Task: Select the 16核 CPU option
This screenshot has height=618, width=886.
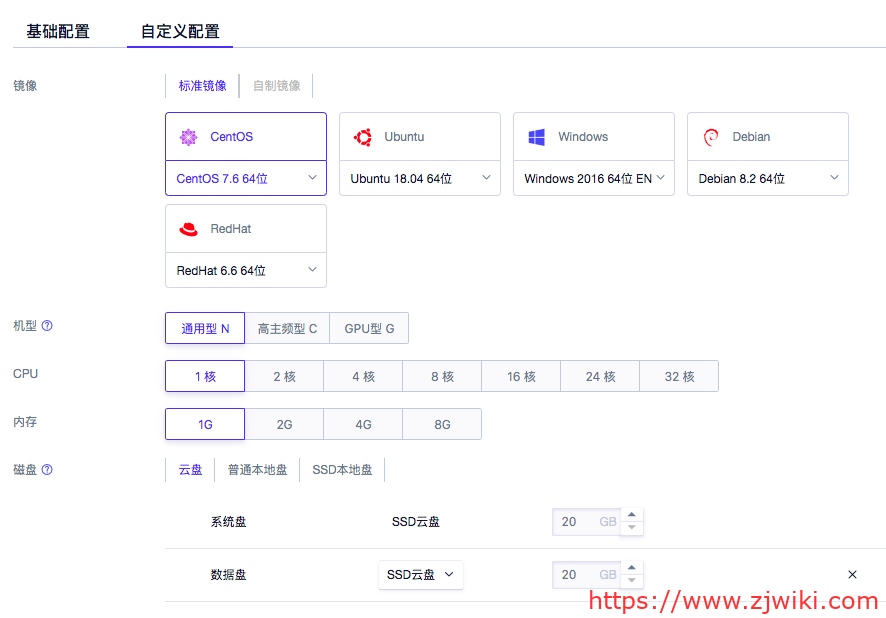Action: [520, 376]
